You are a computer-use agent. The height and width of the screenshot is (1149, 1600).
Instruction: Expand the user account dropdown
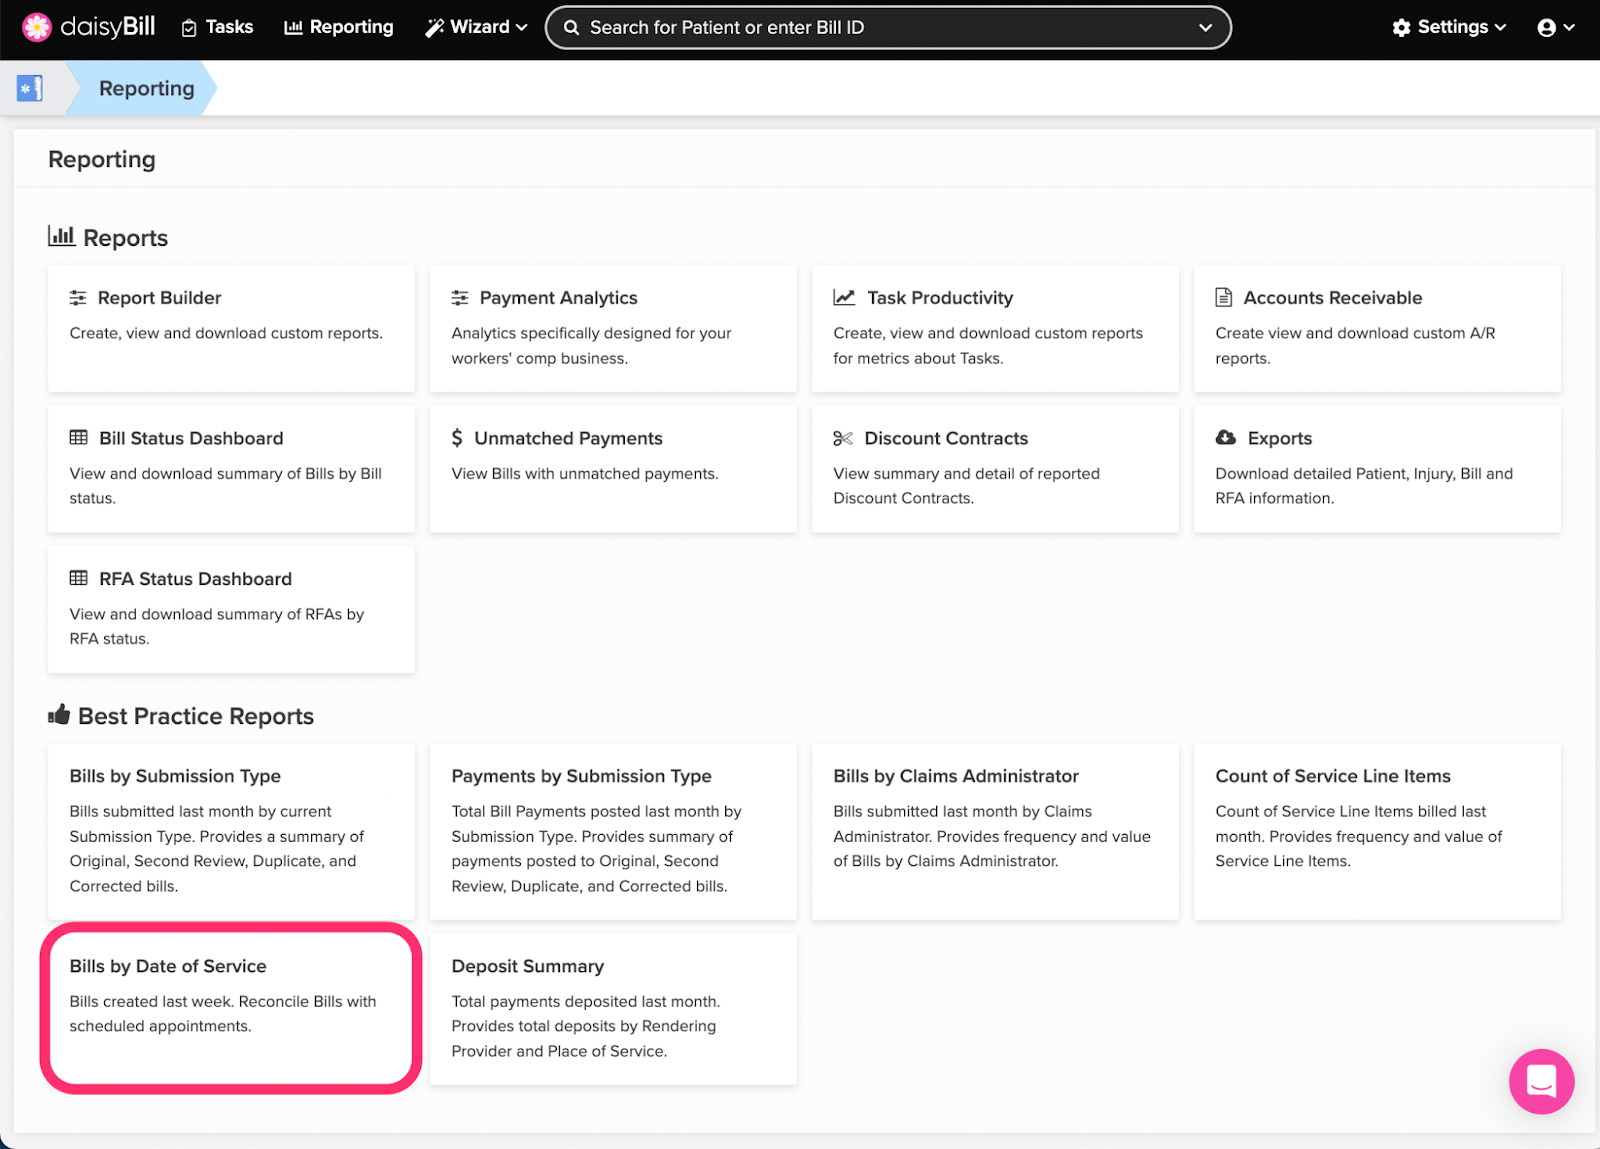coord(1555,27)
